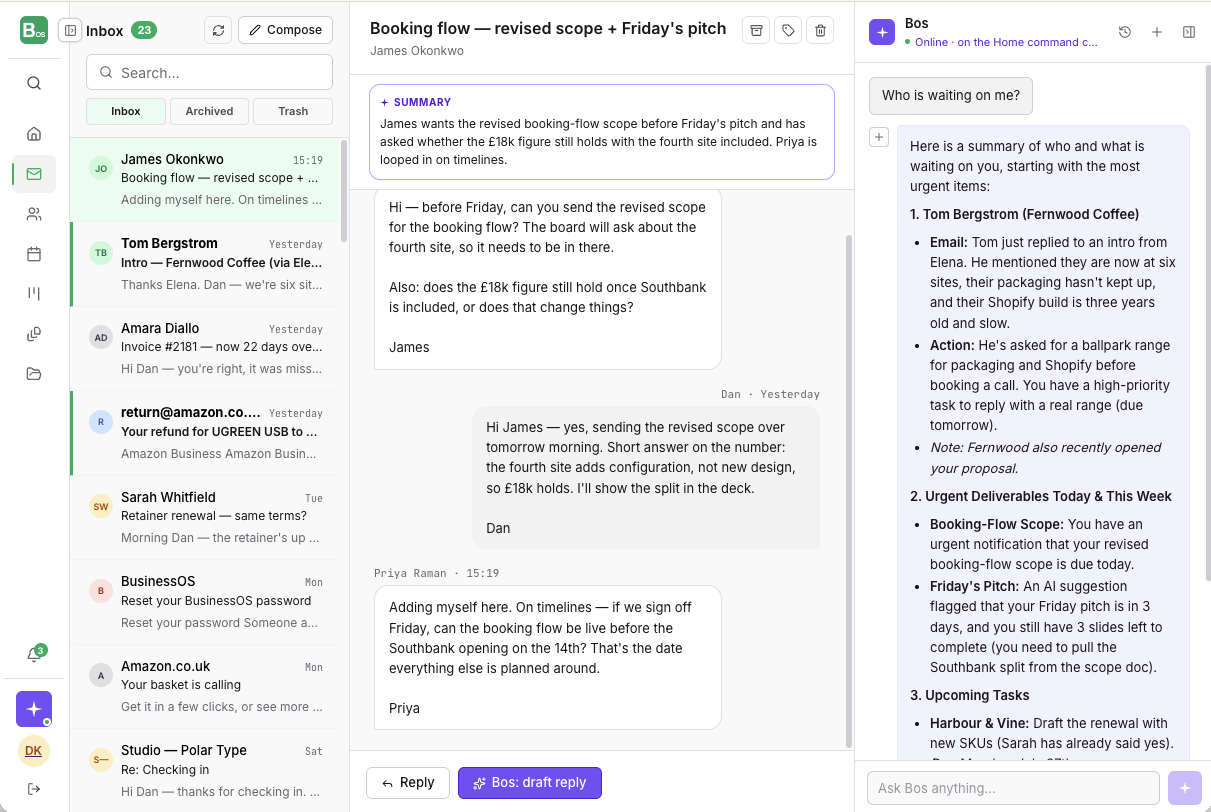Switch to the Inbox tab
This screenshot has width=1211, height=812.
point(126,111)
